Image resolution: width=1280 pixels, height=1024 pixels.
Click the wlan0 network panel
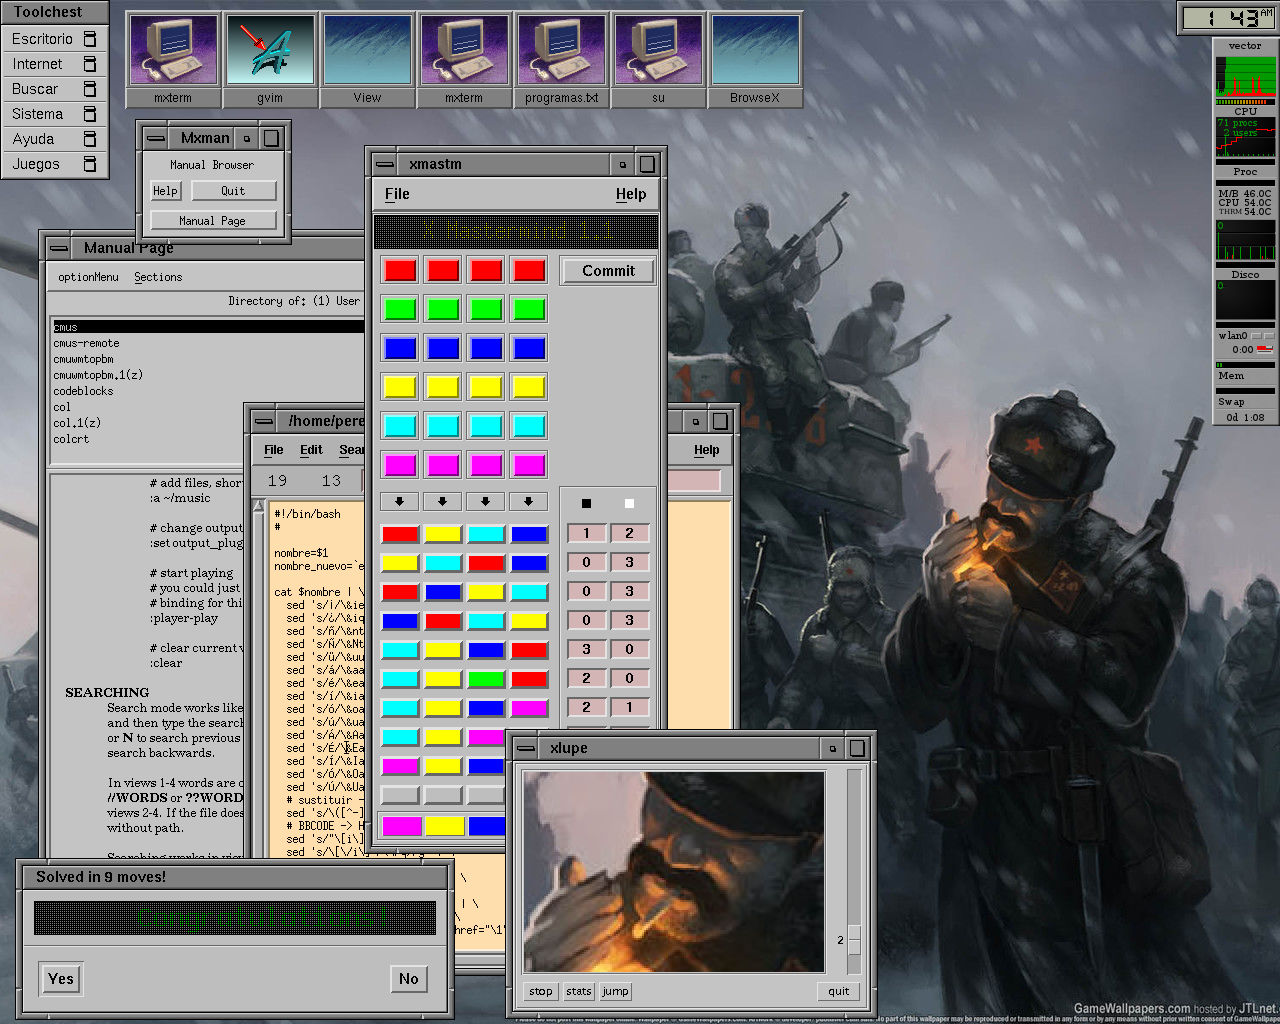coord(1245,342)
